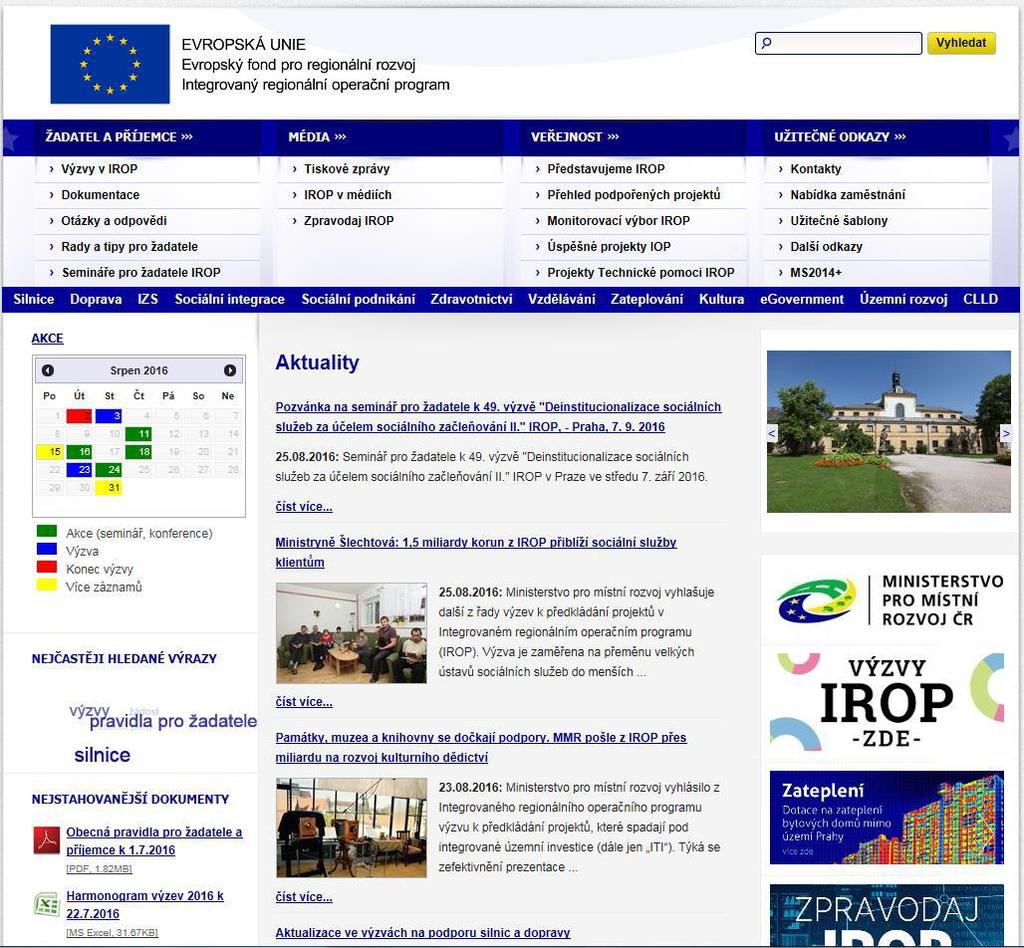
Task: Go to previous month in calendar
Action: tap(48, 370)
